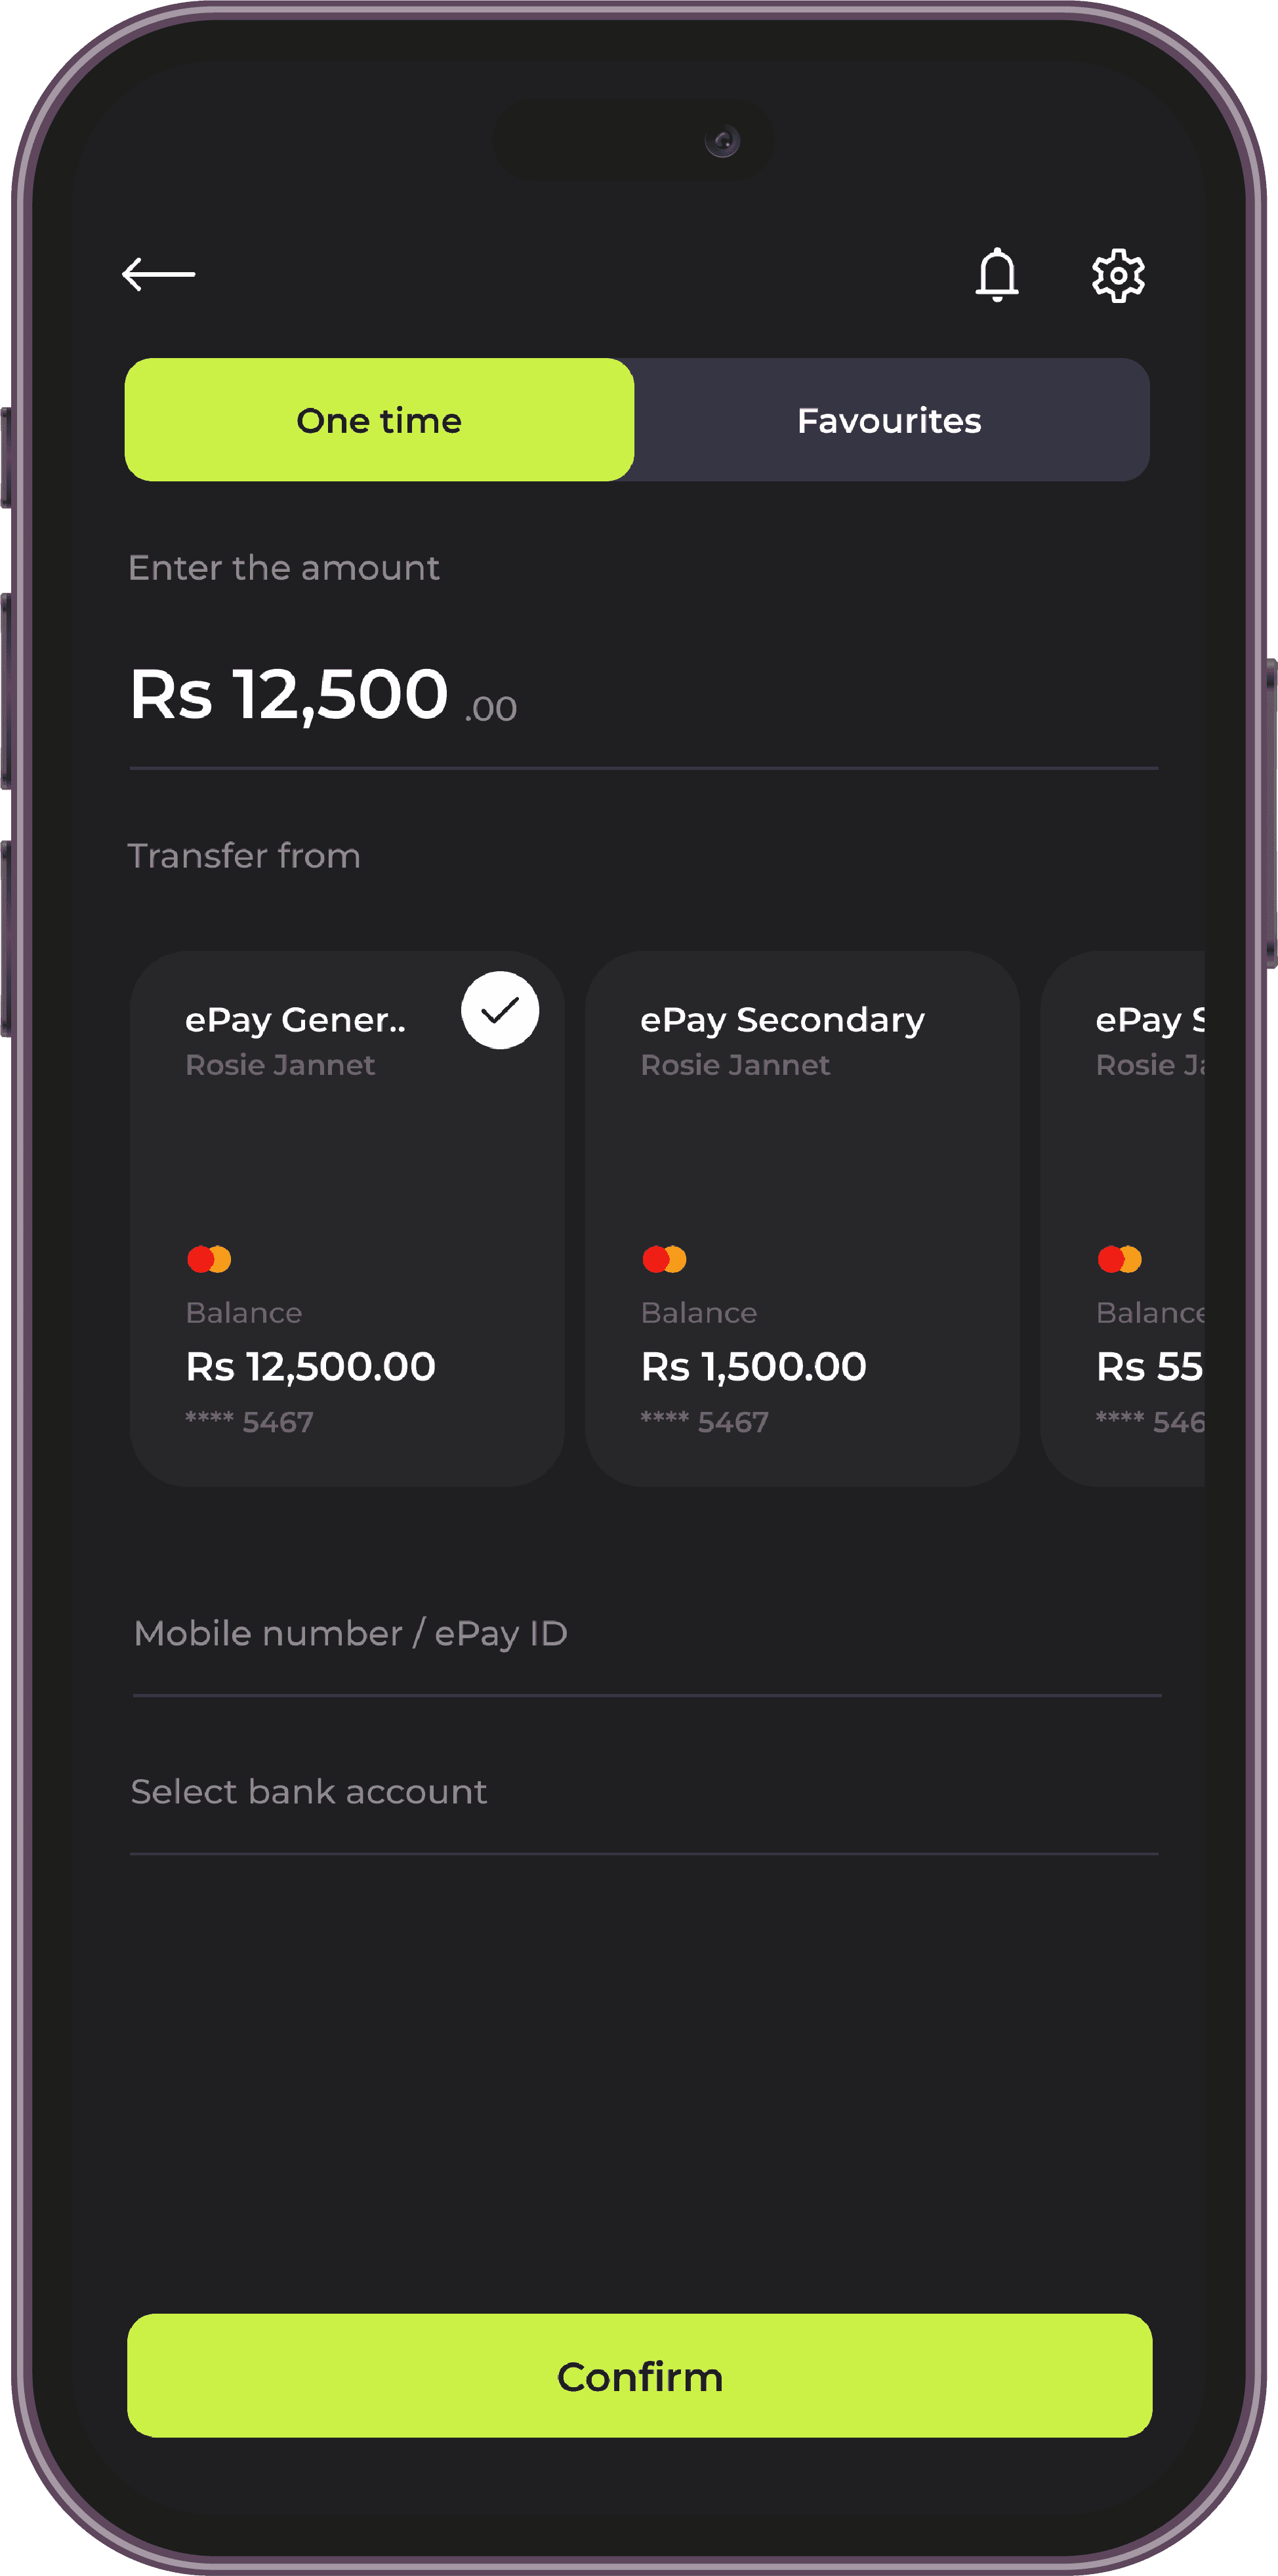
Task: Open notifications bell icon
Action: [997, 274]
